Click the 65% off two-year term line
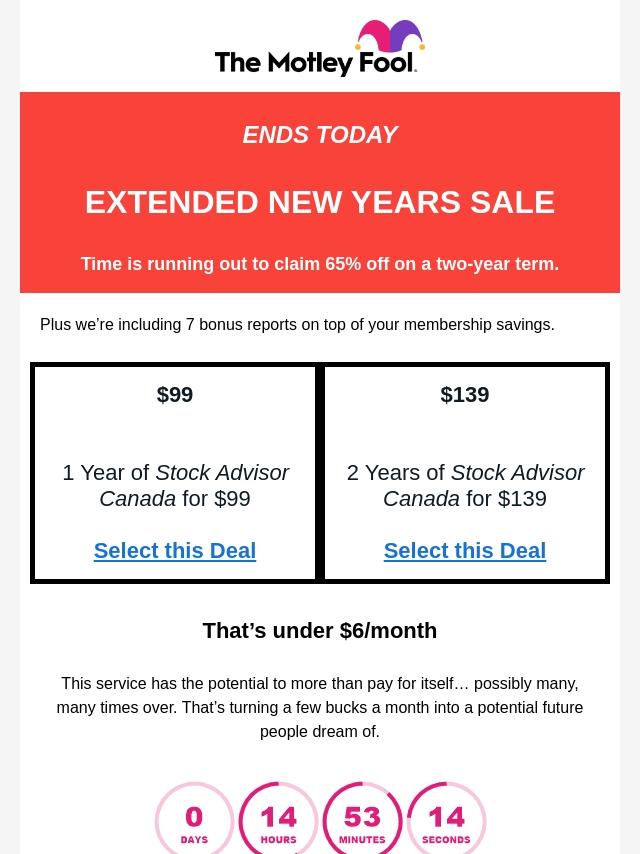Screen dimensions: 640x854 click(320, 264)
